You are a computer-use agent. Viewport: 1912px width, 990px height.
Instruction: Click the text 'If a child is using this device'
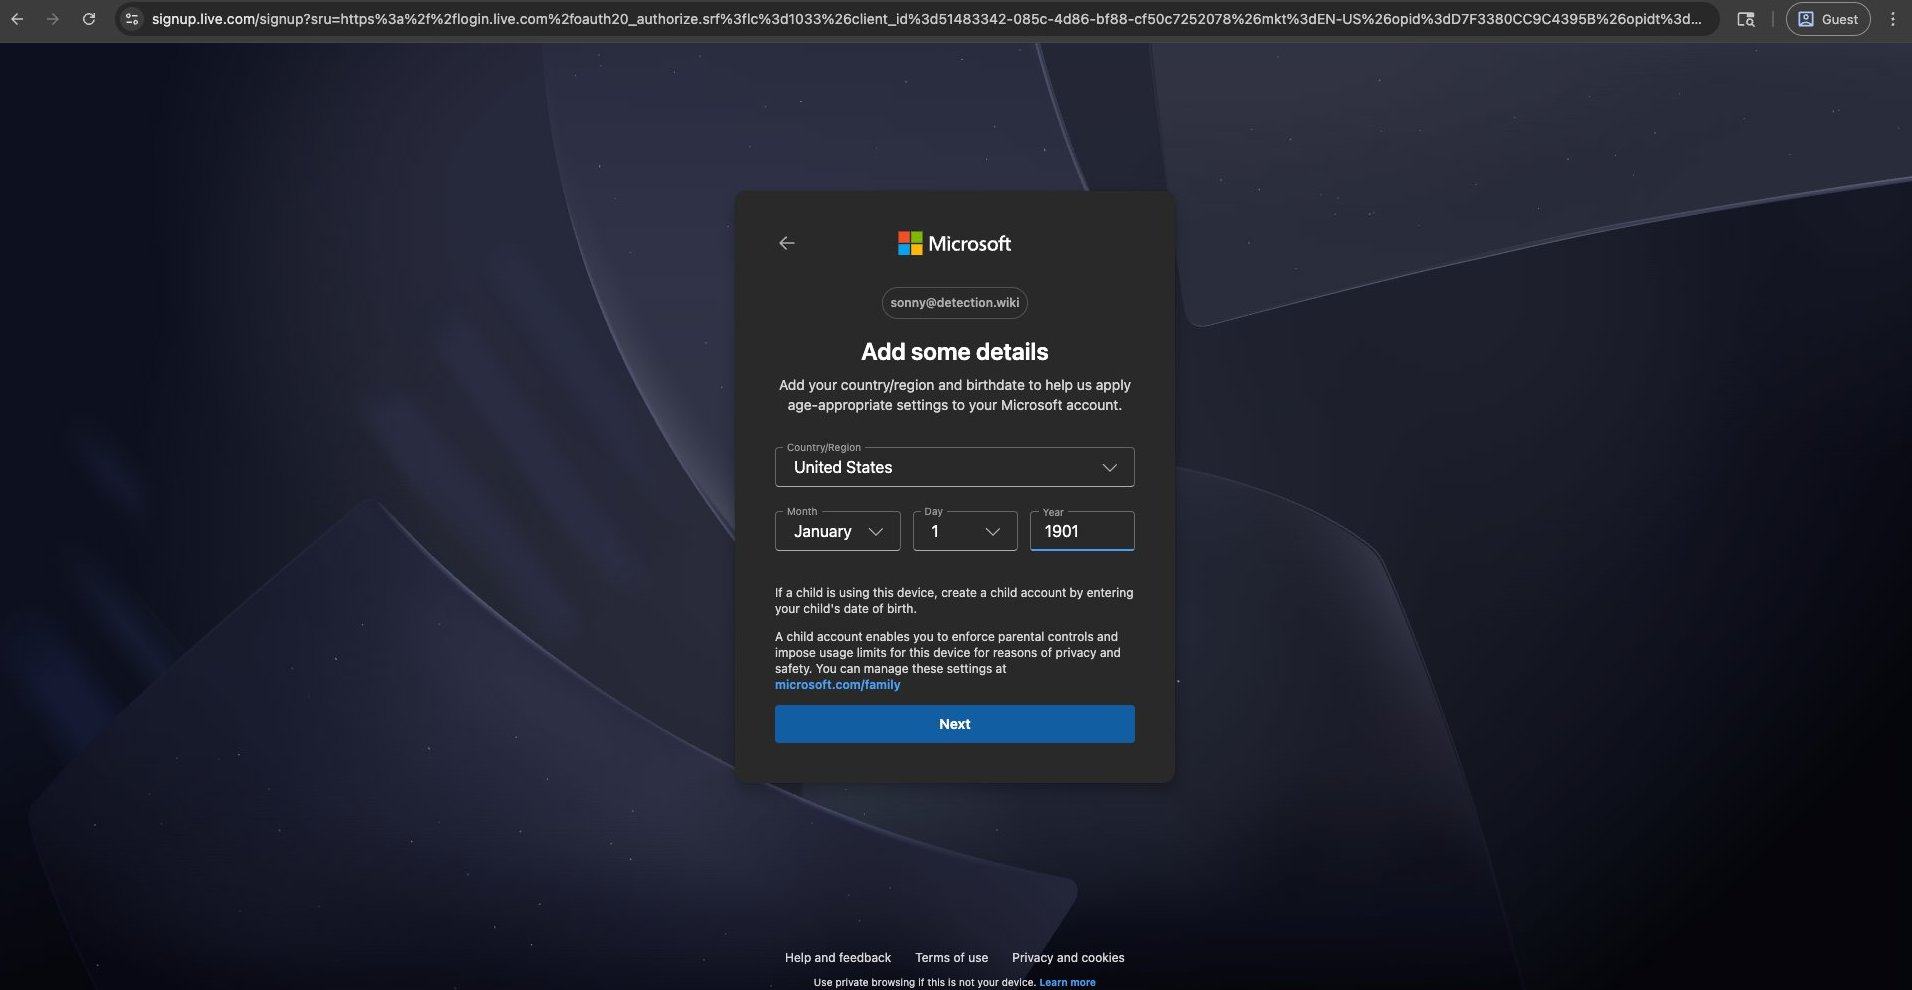pyautogui.click(x=856, y=593)
